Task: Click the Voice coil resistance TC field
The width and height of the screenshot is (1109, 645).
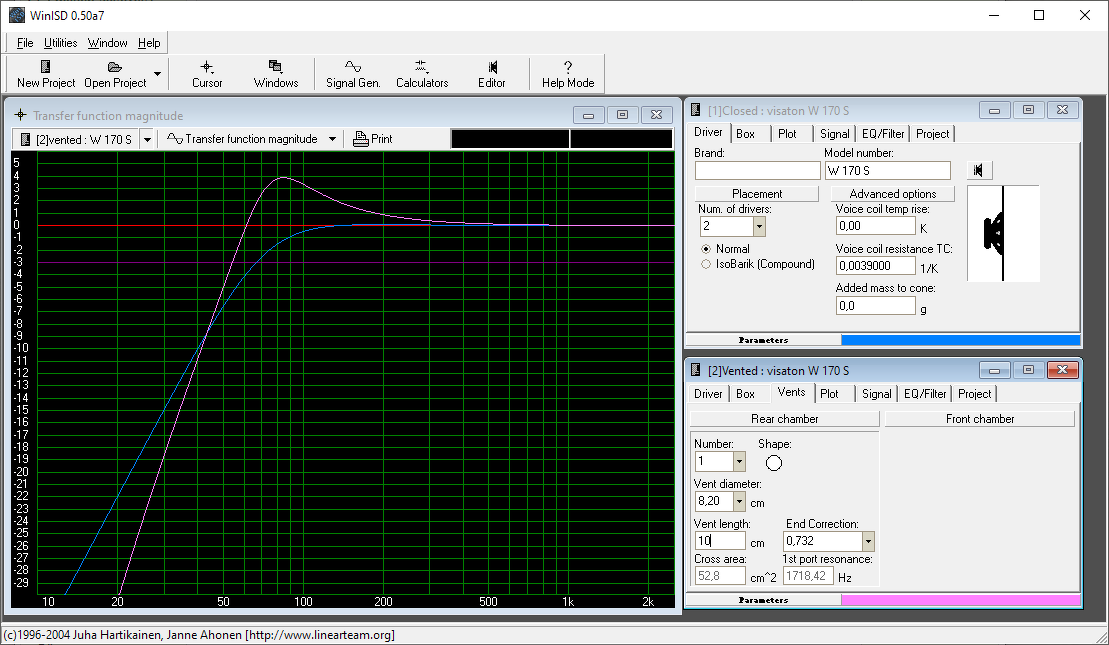Action: click(876, 266)
